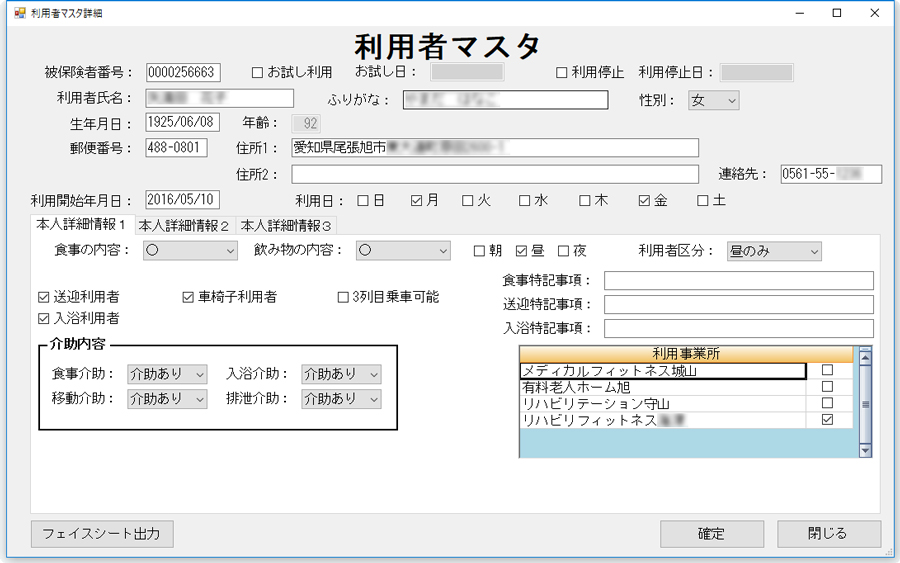900x563 pixels.
Task: Enable the 利用停止 checkbox
Action: [x=561, y=73]
